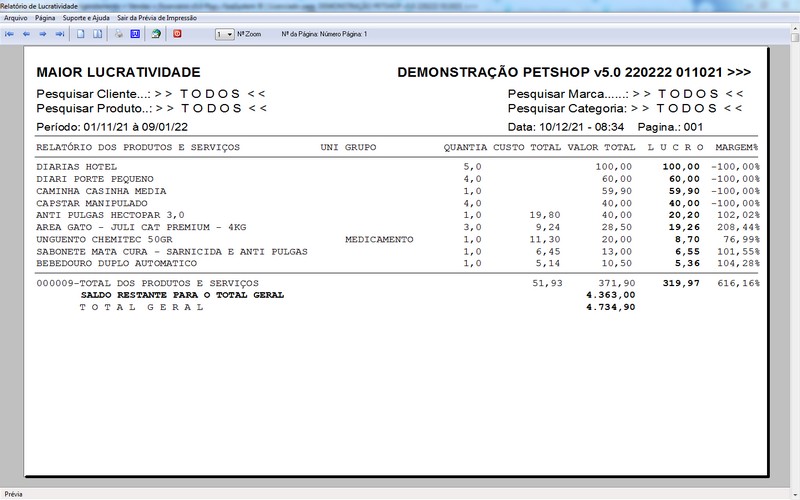This screenshot has height=500, width=800.
Task: Click the custo total 51,93 value
Action: click(x=547, y=283)
